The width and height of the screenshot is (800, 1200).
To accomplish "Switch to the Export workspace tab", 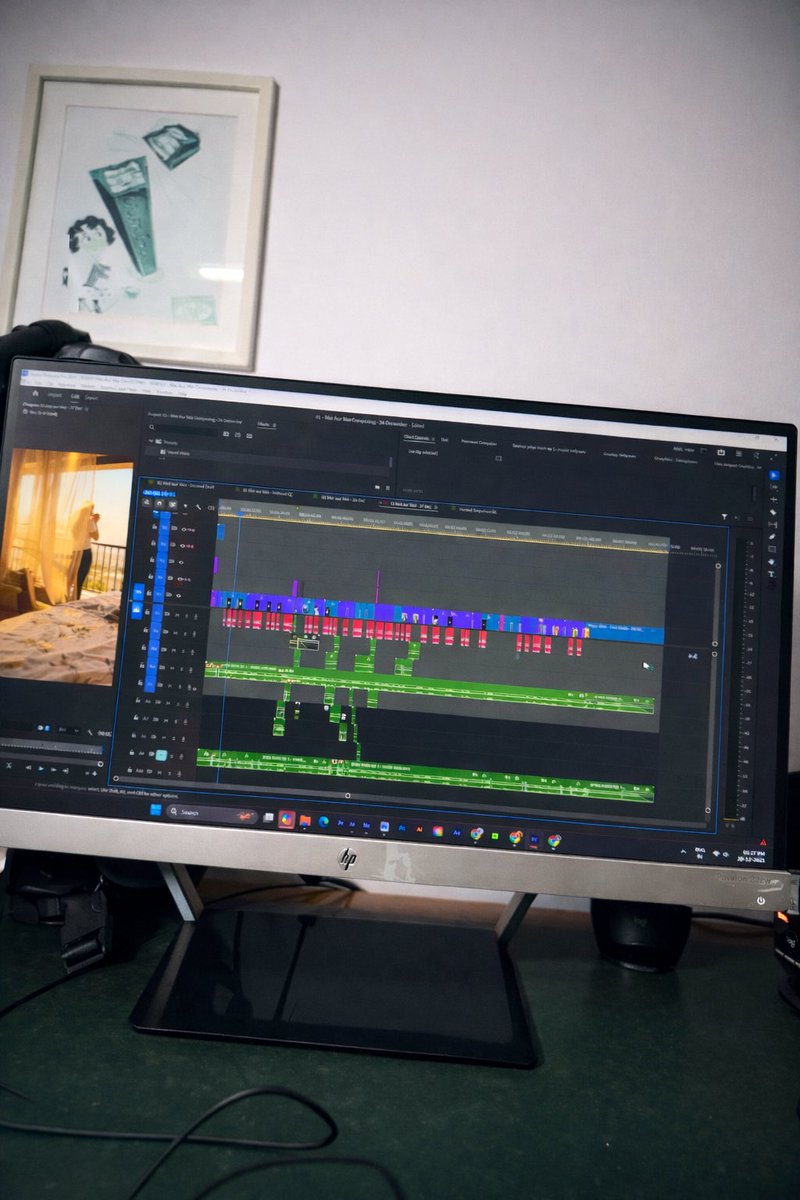I will [91, 397].
